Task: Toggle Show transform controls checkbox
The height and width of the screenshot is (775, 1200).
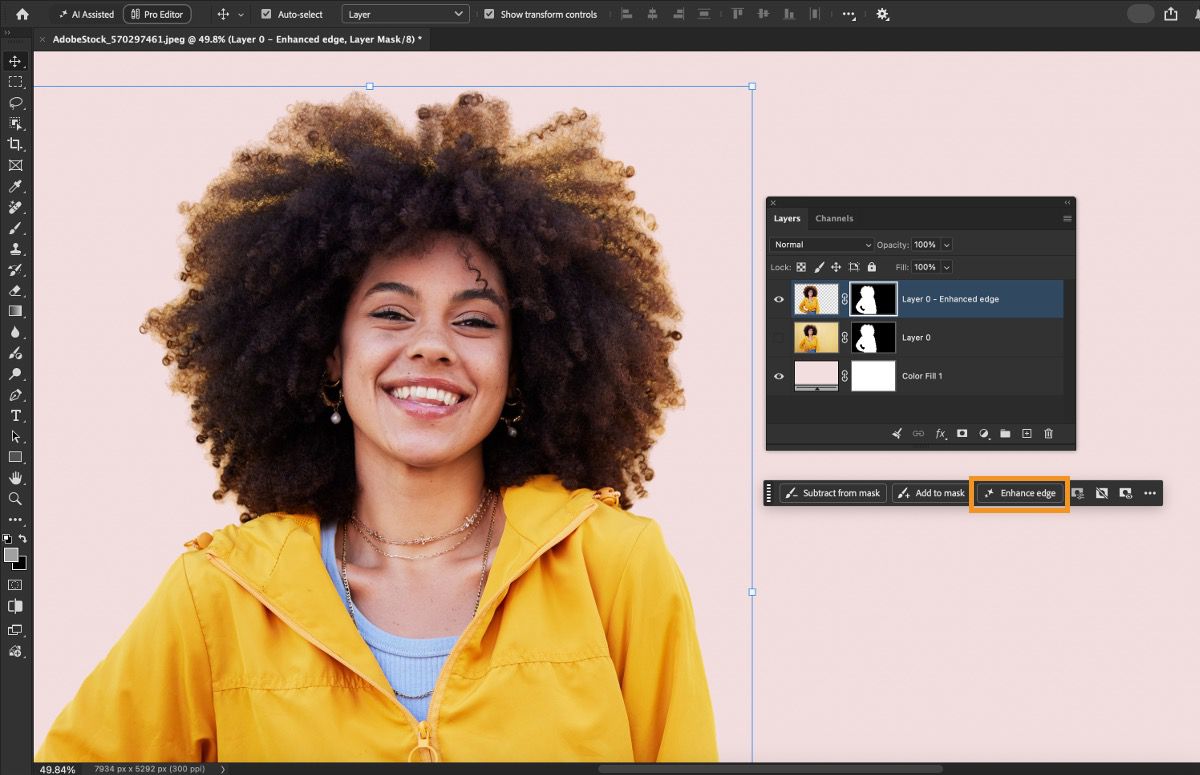Action: [x=488, y=14]
